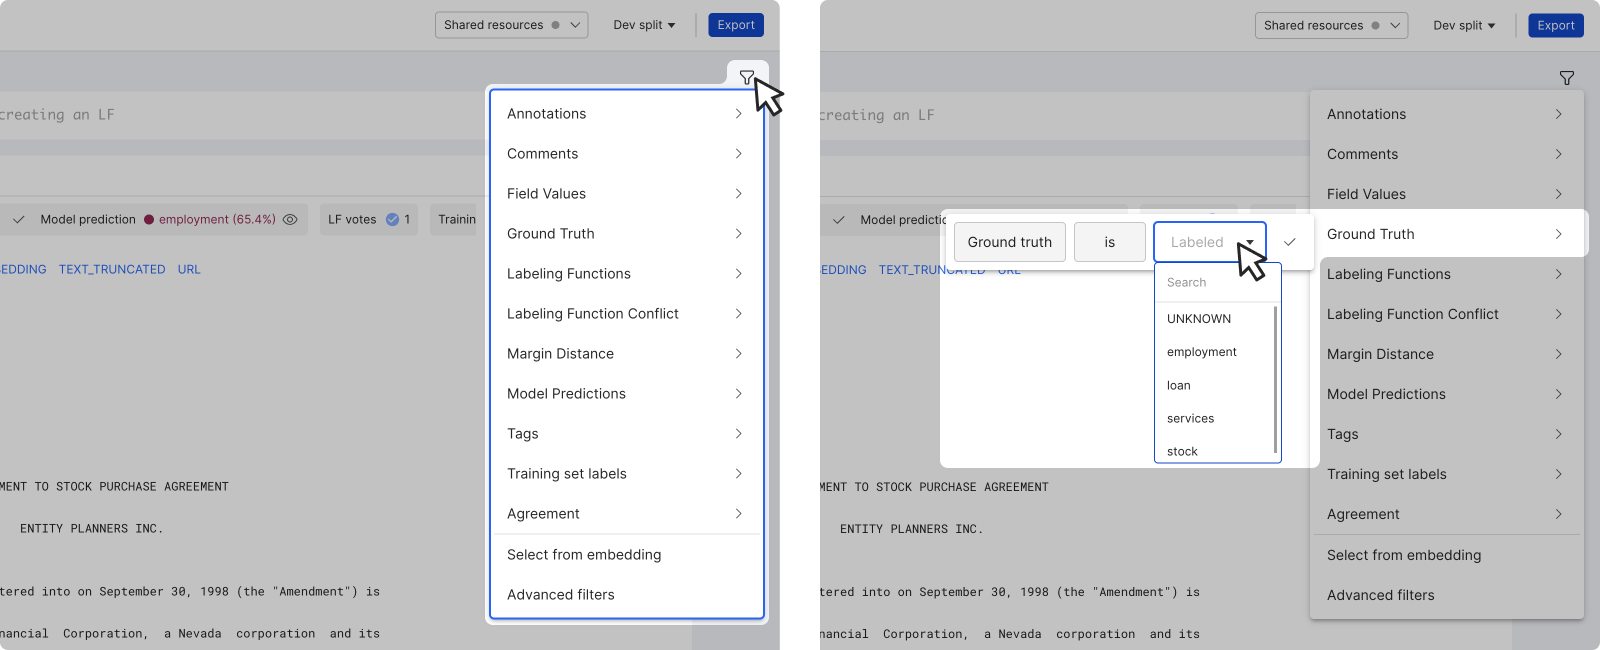The image size is (1600, 650).
Task: Click the 'is' operator button
Action: (1110, 242)
